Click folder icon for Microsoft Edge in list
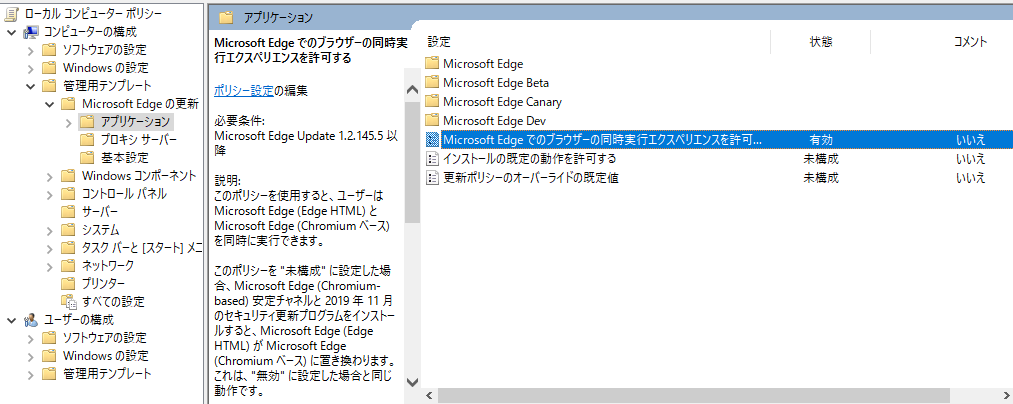 [432, 63]
